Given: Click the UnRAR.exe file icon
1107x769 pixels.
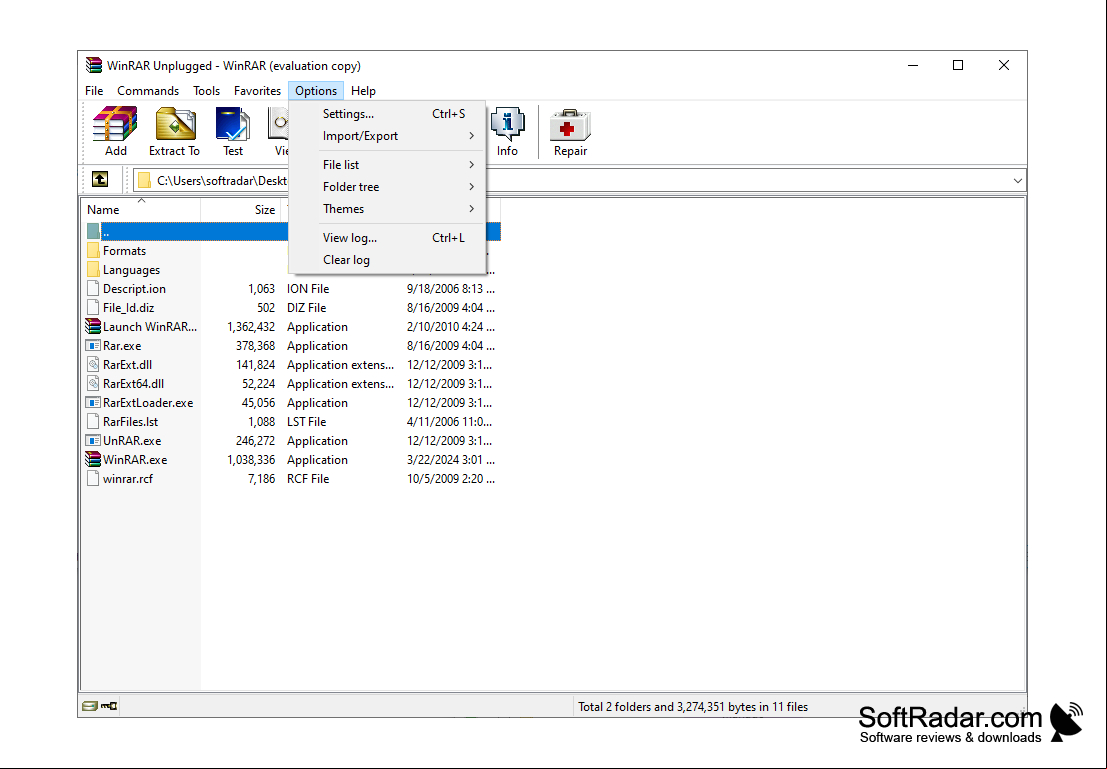Looking at the screenshot, I should click(x=93, y=441).
